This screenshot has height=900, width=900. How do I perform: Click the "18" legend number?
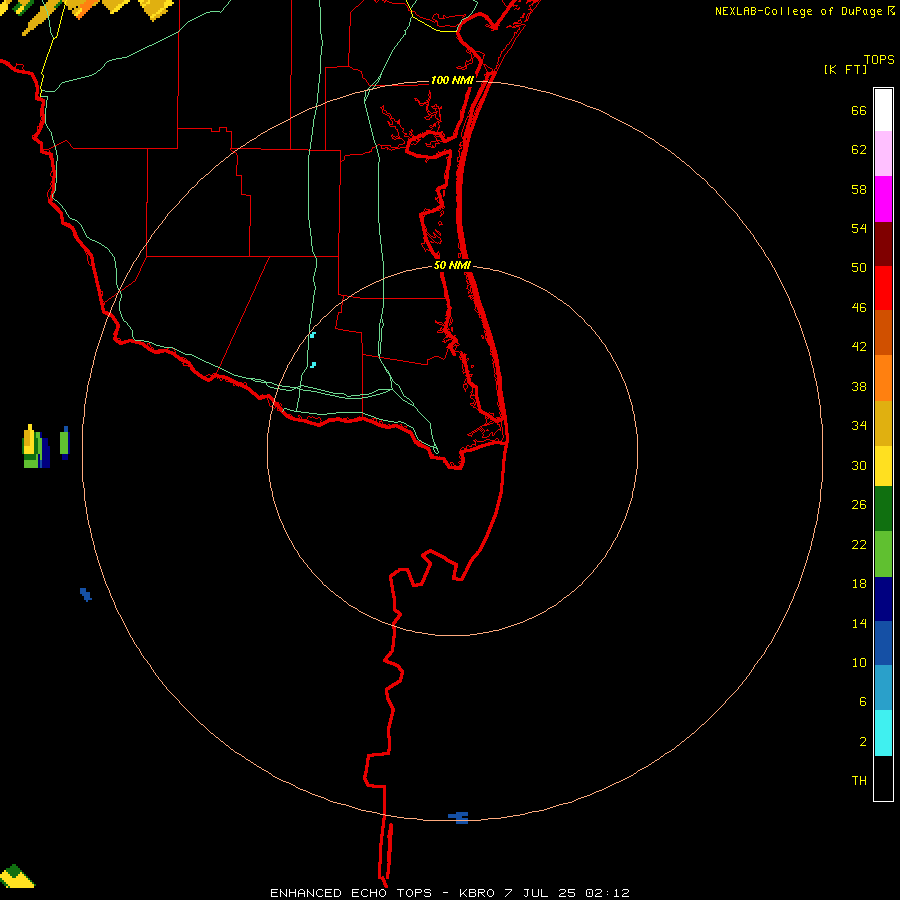[x=859, y=584]
